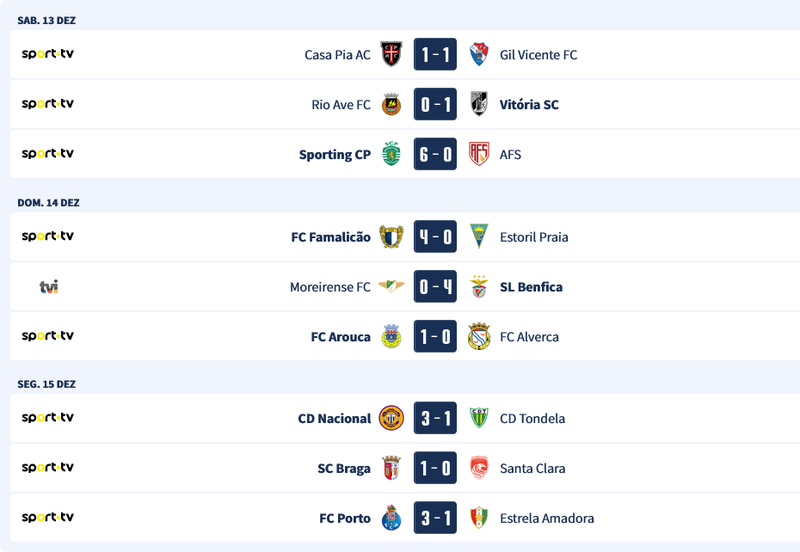Open the Rio Ave FC team link
The width and height of the screenshot is (800, 552).
pyautogui.click(x=341, y=105)
